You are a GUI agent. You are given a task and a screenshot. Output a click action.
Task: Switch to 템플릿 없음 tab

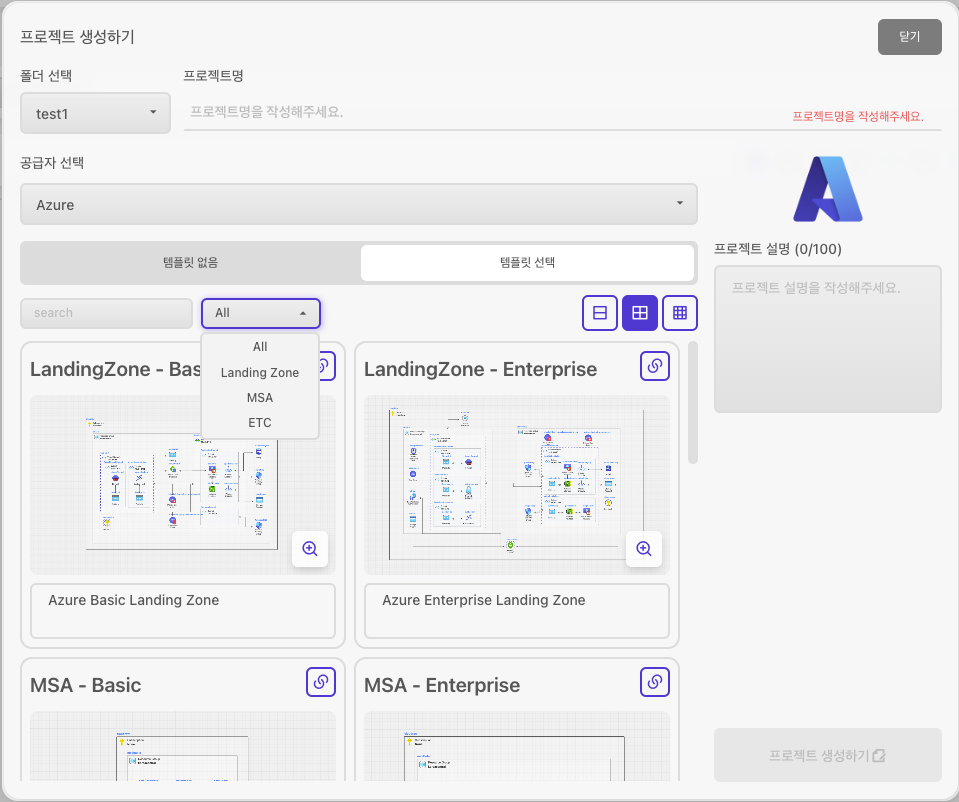coord(190,263)
